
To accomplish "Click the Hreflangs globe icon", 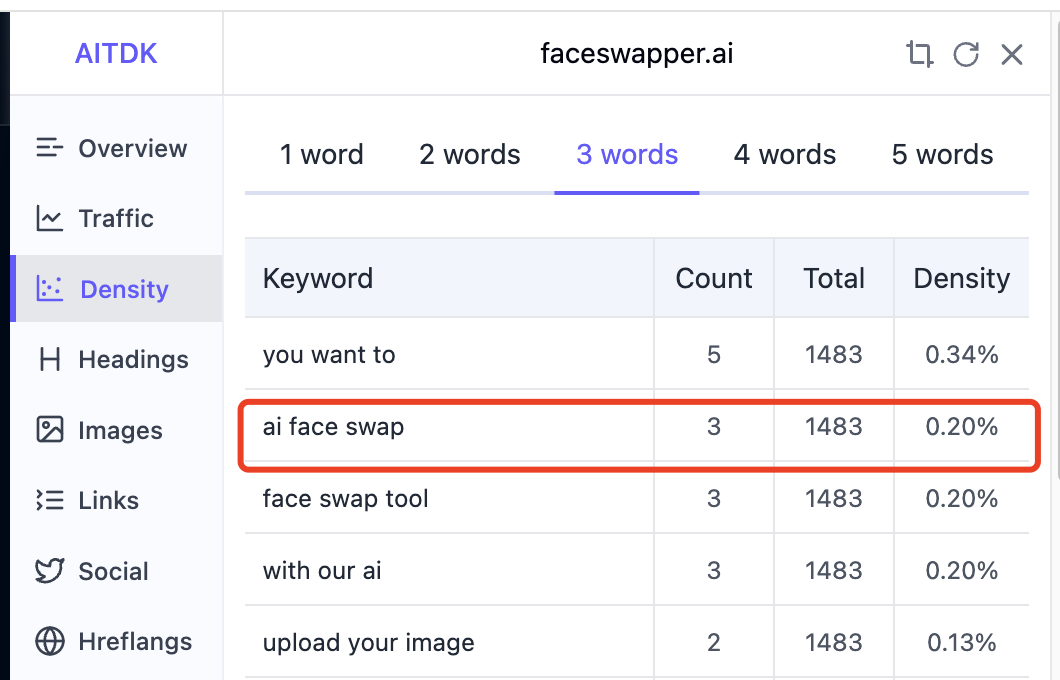I will click(x=49, y=641).
